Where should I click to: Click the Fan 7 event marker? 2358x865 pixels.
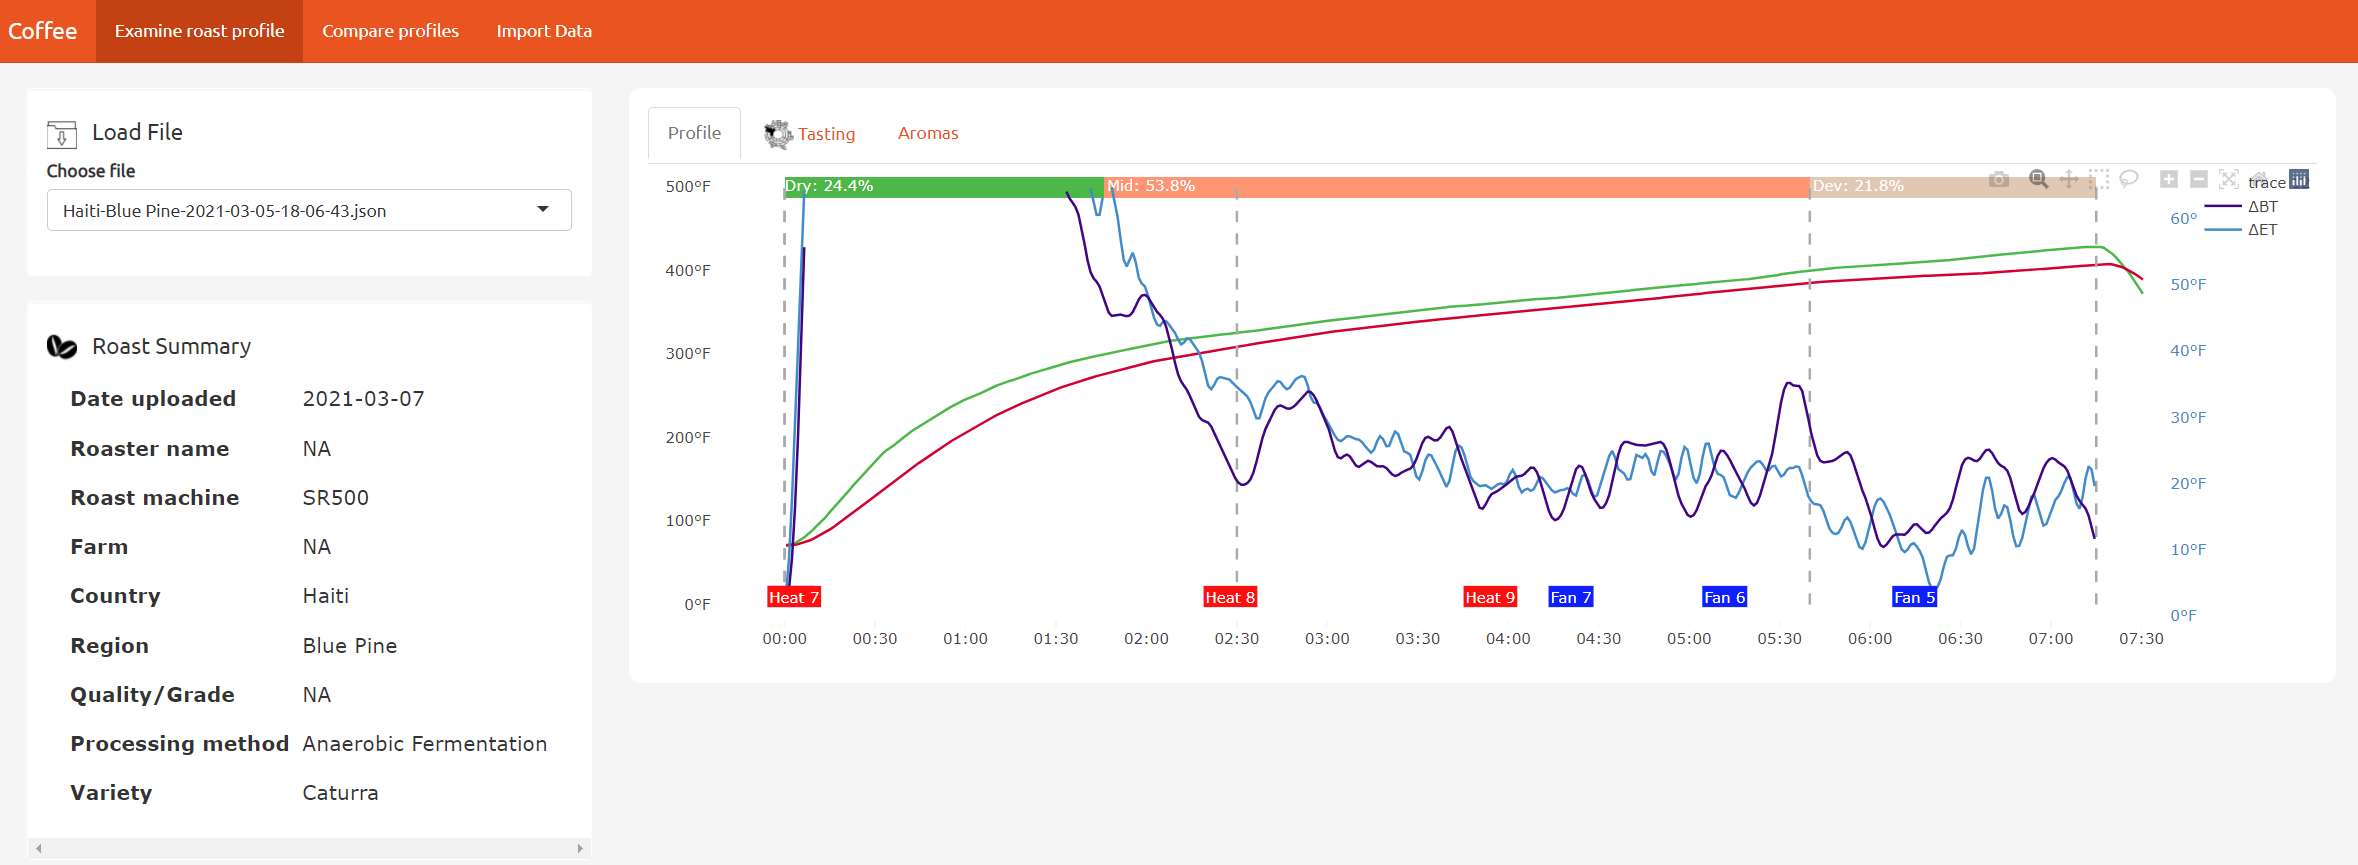(1571, 597)
